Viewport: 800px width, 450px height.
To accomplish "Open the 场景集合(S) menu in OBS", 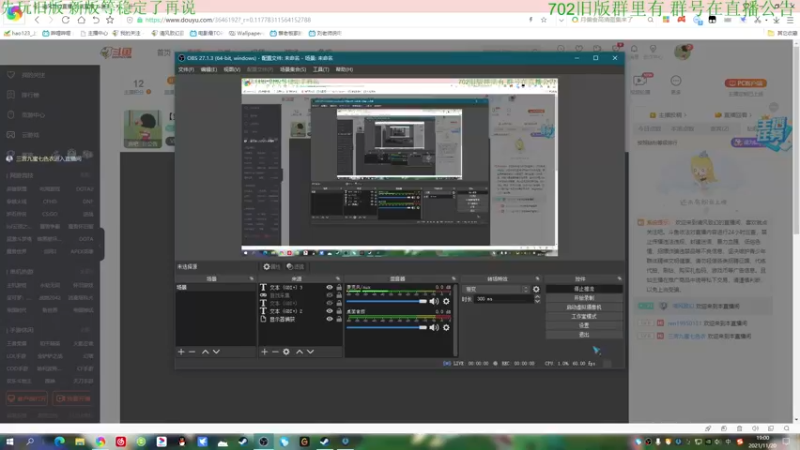I will (x=293, y=69).
